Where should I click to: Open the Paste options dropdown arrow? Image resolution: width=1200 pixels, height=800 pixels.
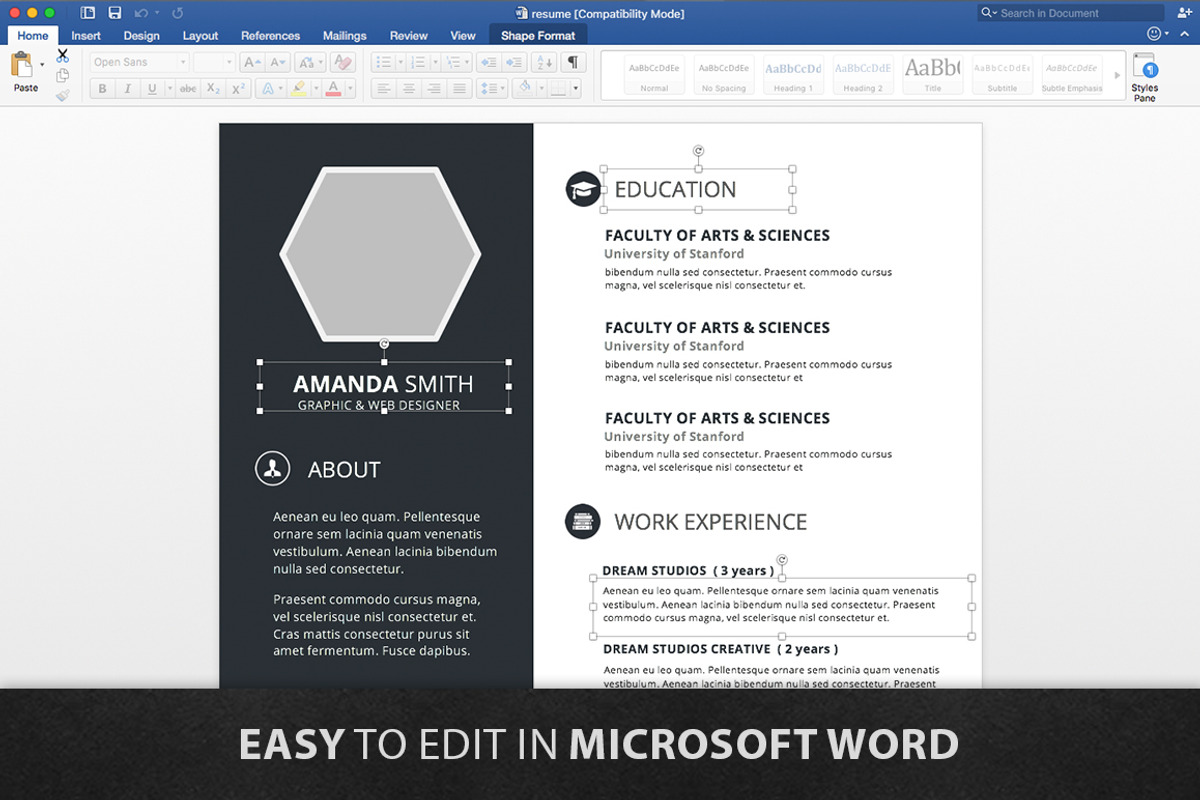coord(42,65)
